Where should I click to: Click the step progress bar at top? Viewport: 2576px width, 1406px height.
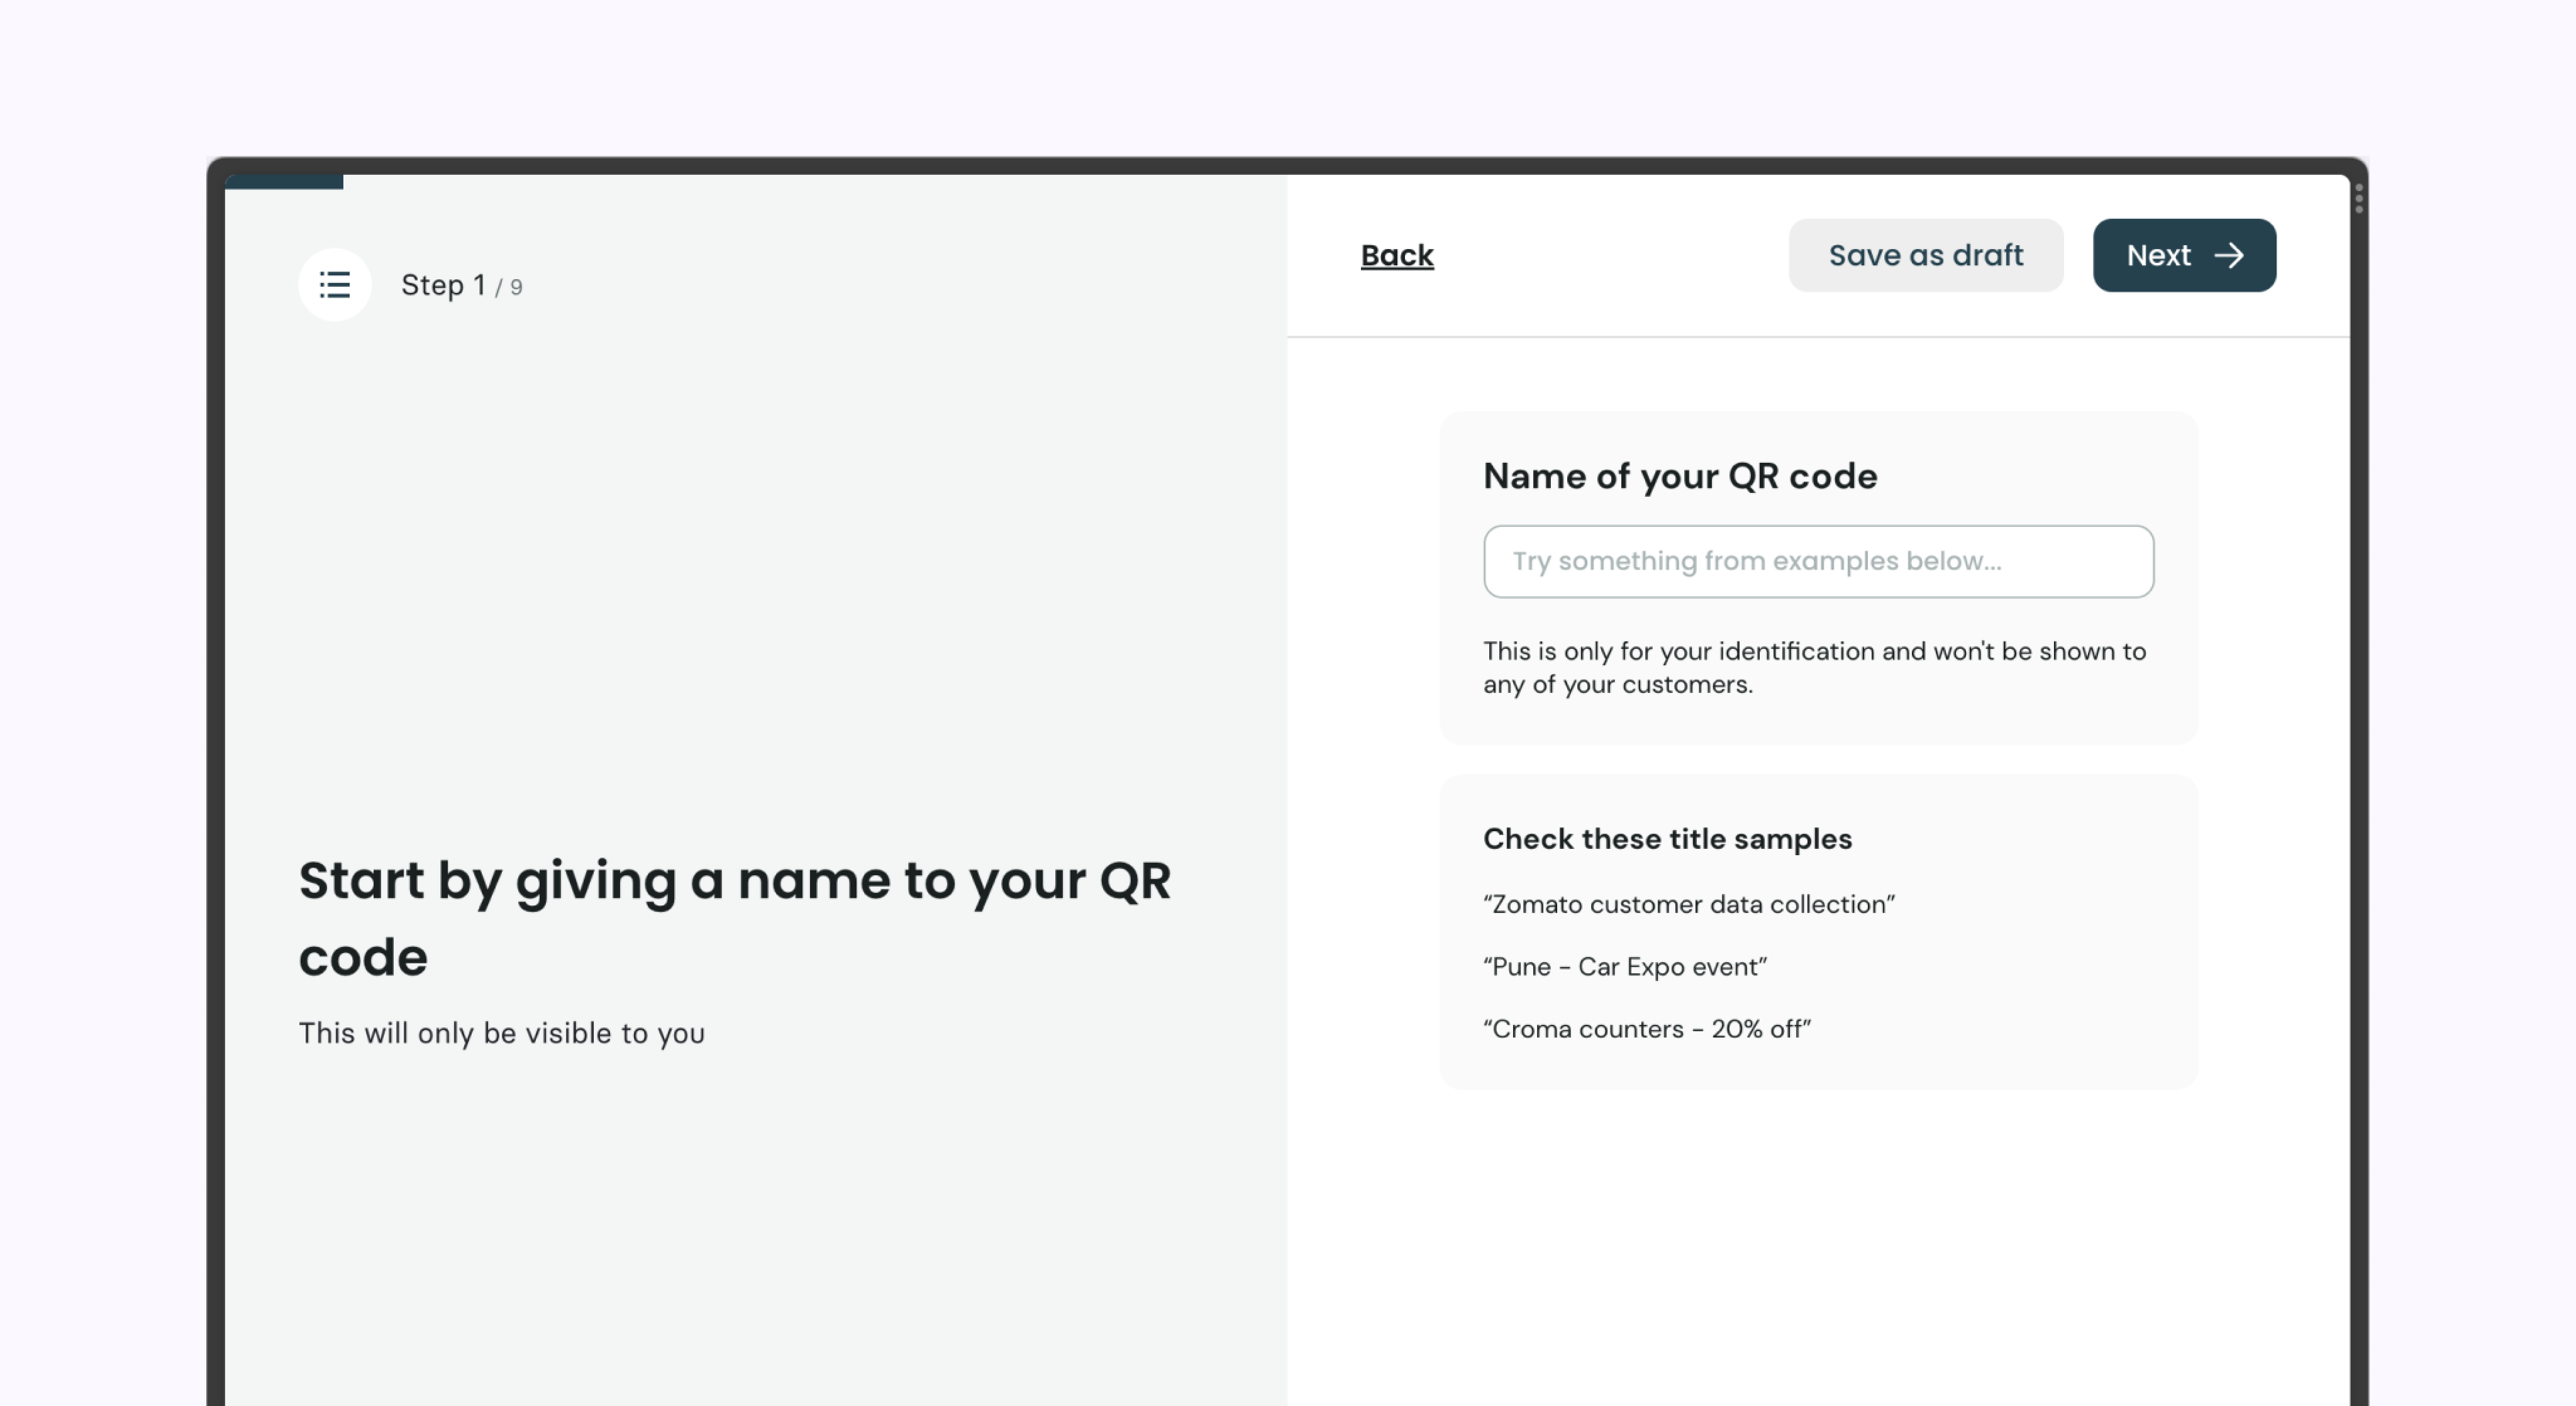click(x=284, y=182)
